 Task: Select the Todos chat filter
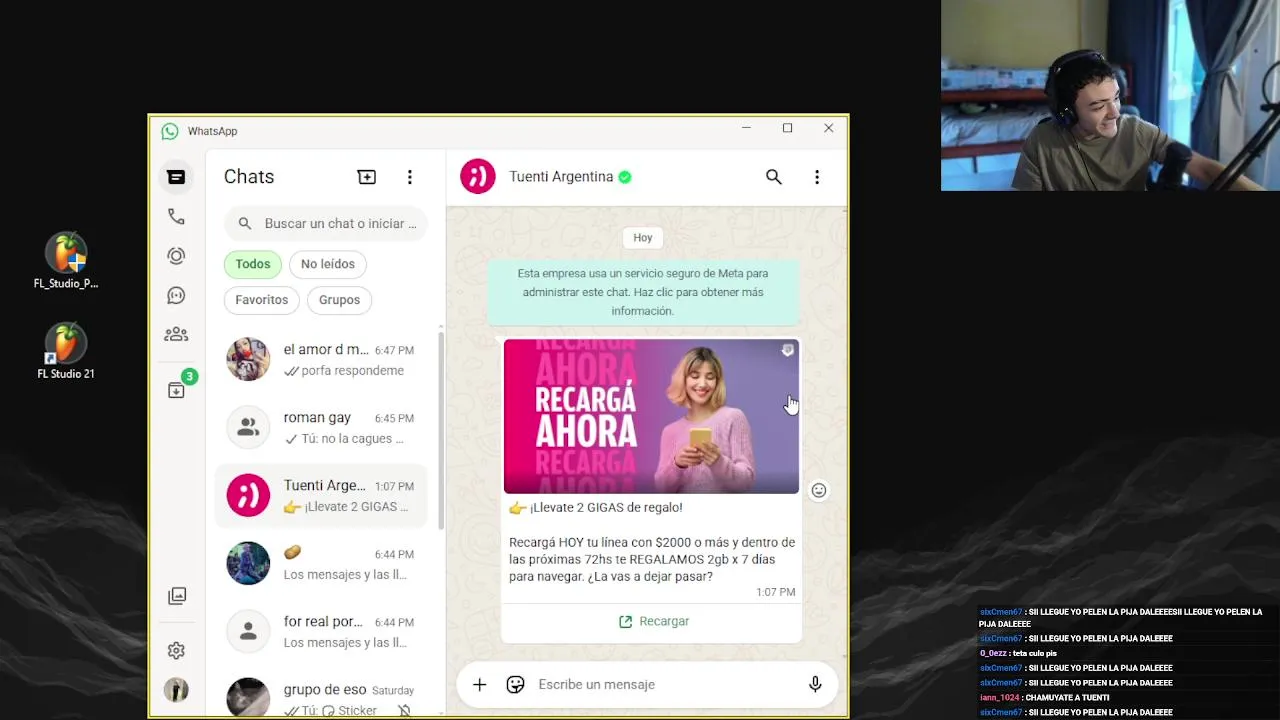point(253,264)
